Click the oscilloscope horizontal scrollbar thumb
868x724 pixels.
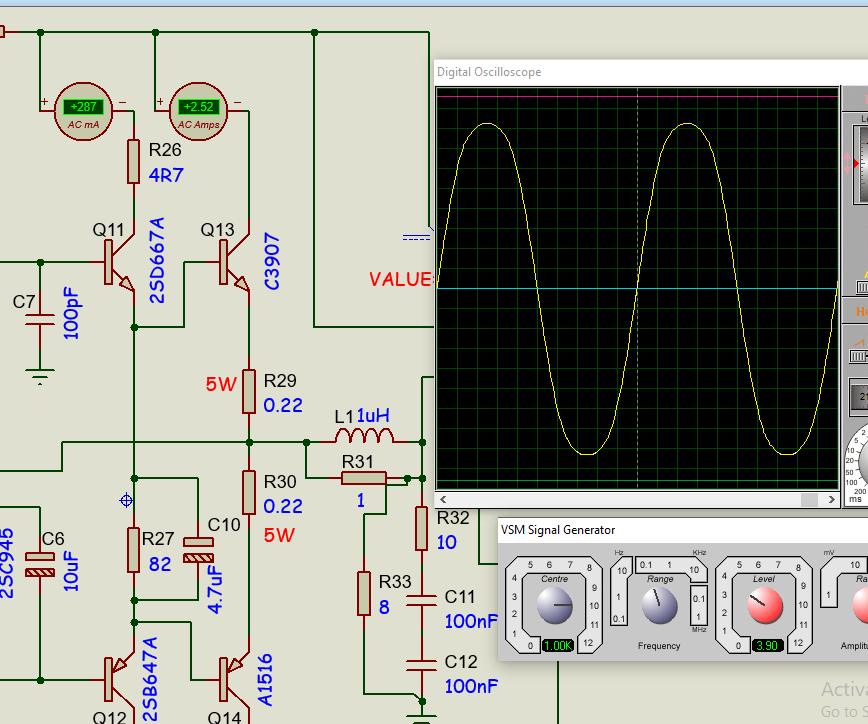tap(809, 499)
